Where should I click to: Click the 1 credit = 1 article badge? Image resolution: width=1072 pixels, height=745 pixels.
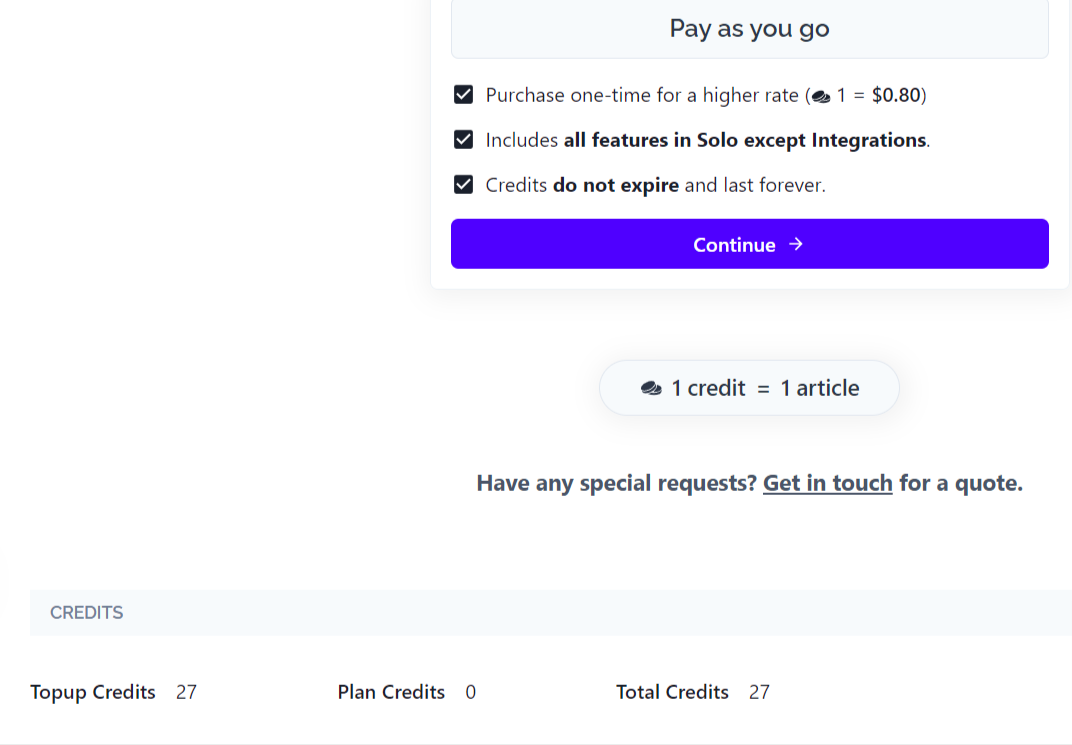749,388
